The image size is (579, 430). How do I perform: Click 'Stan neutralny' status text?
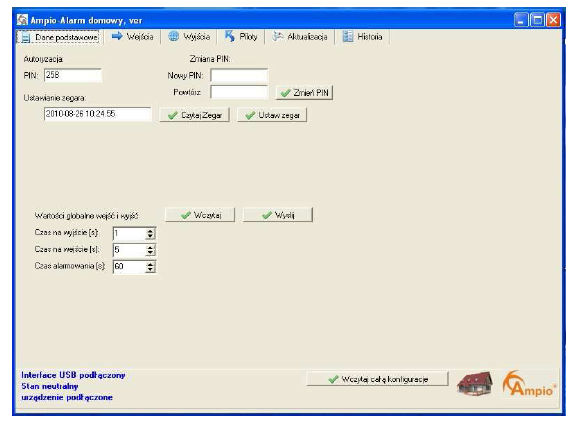(49, 386)
